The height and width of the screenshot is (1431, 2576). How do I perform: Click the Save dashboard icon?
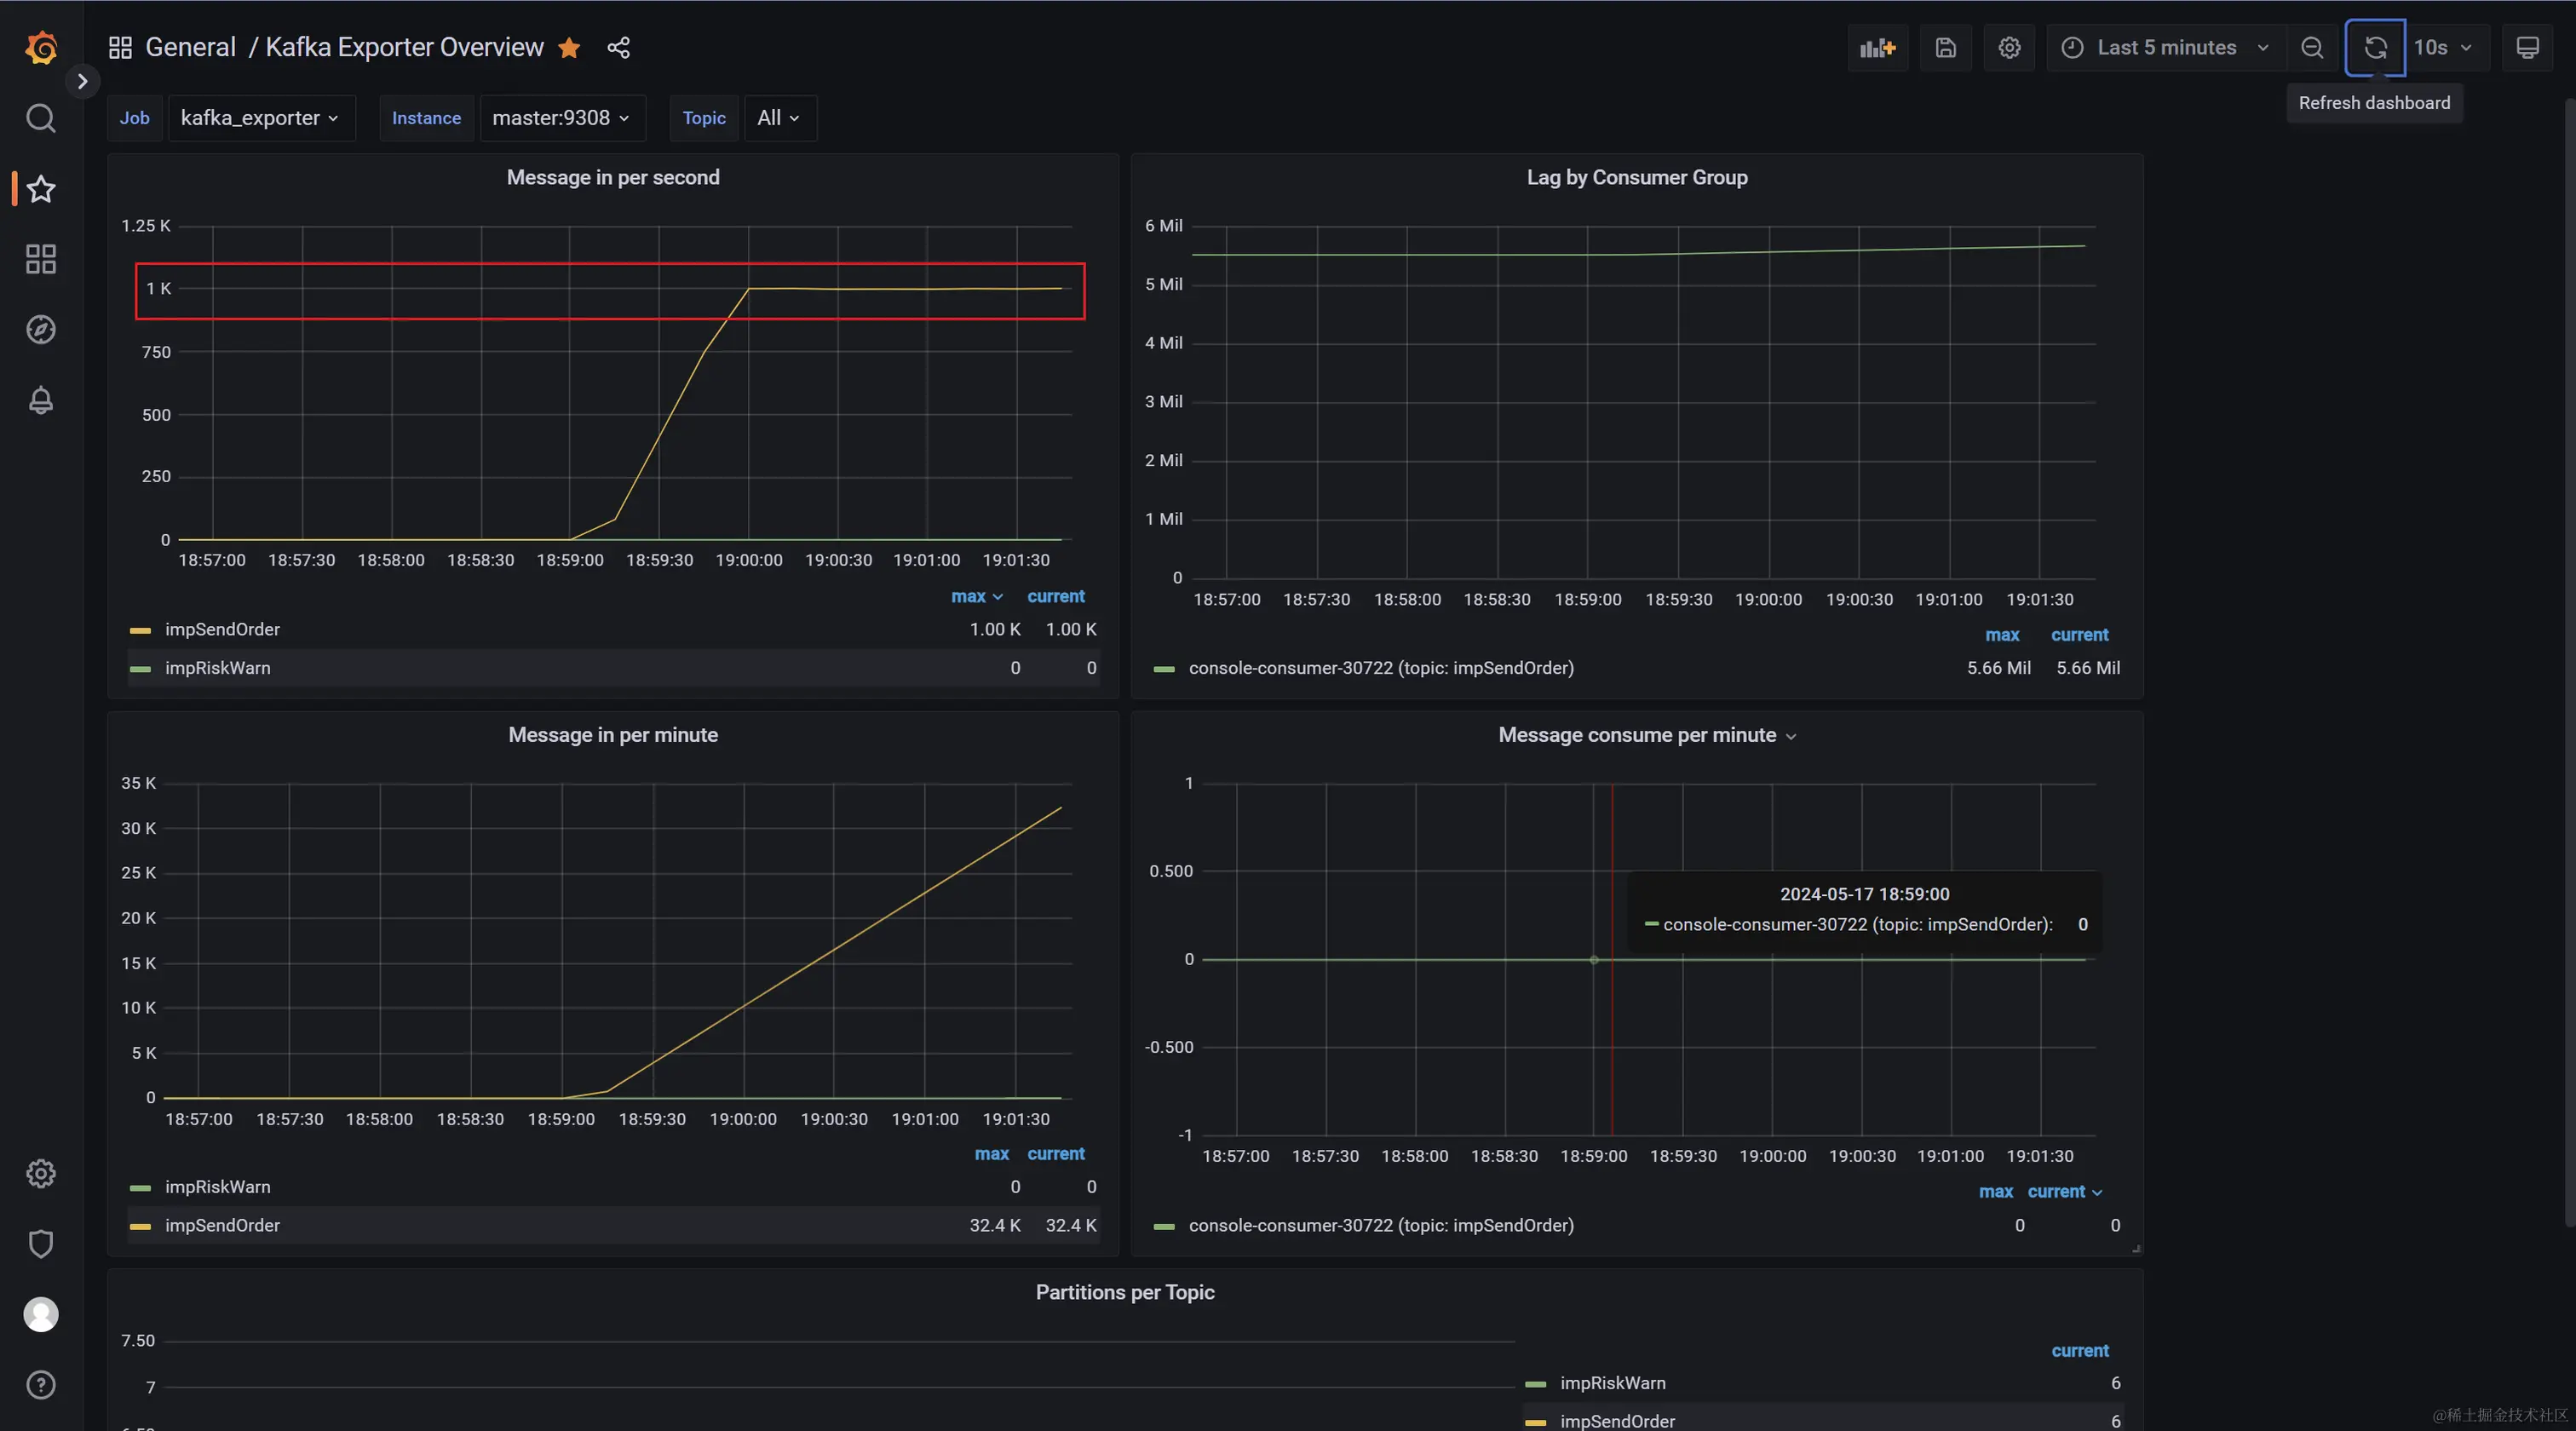click(1945, 48)
